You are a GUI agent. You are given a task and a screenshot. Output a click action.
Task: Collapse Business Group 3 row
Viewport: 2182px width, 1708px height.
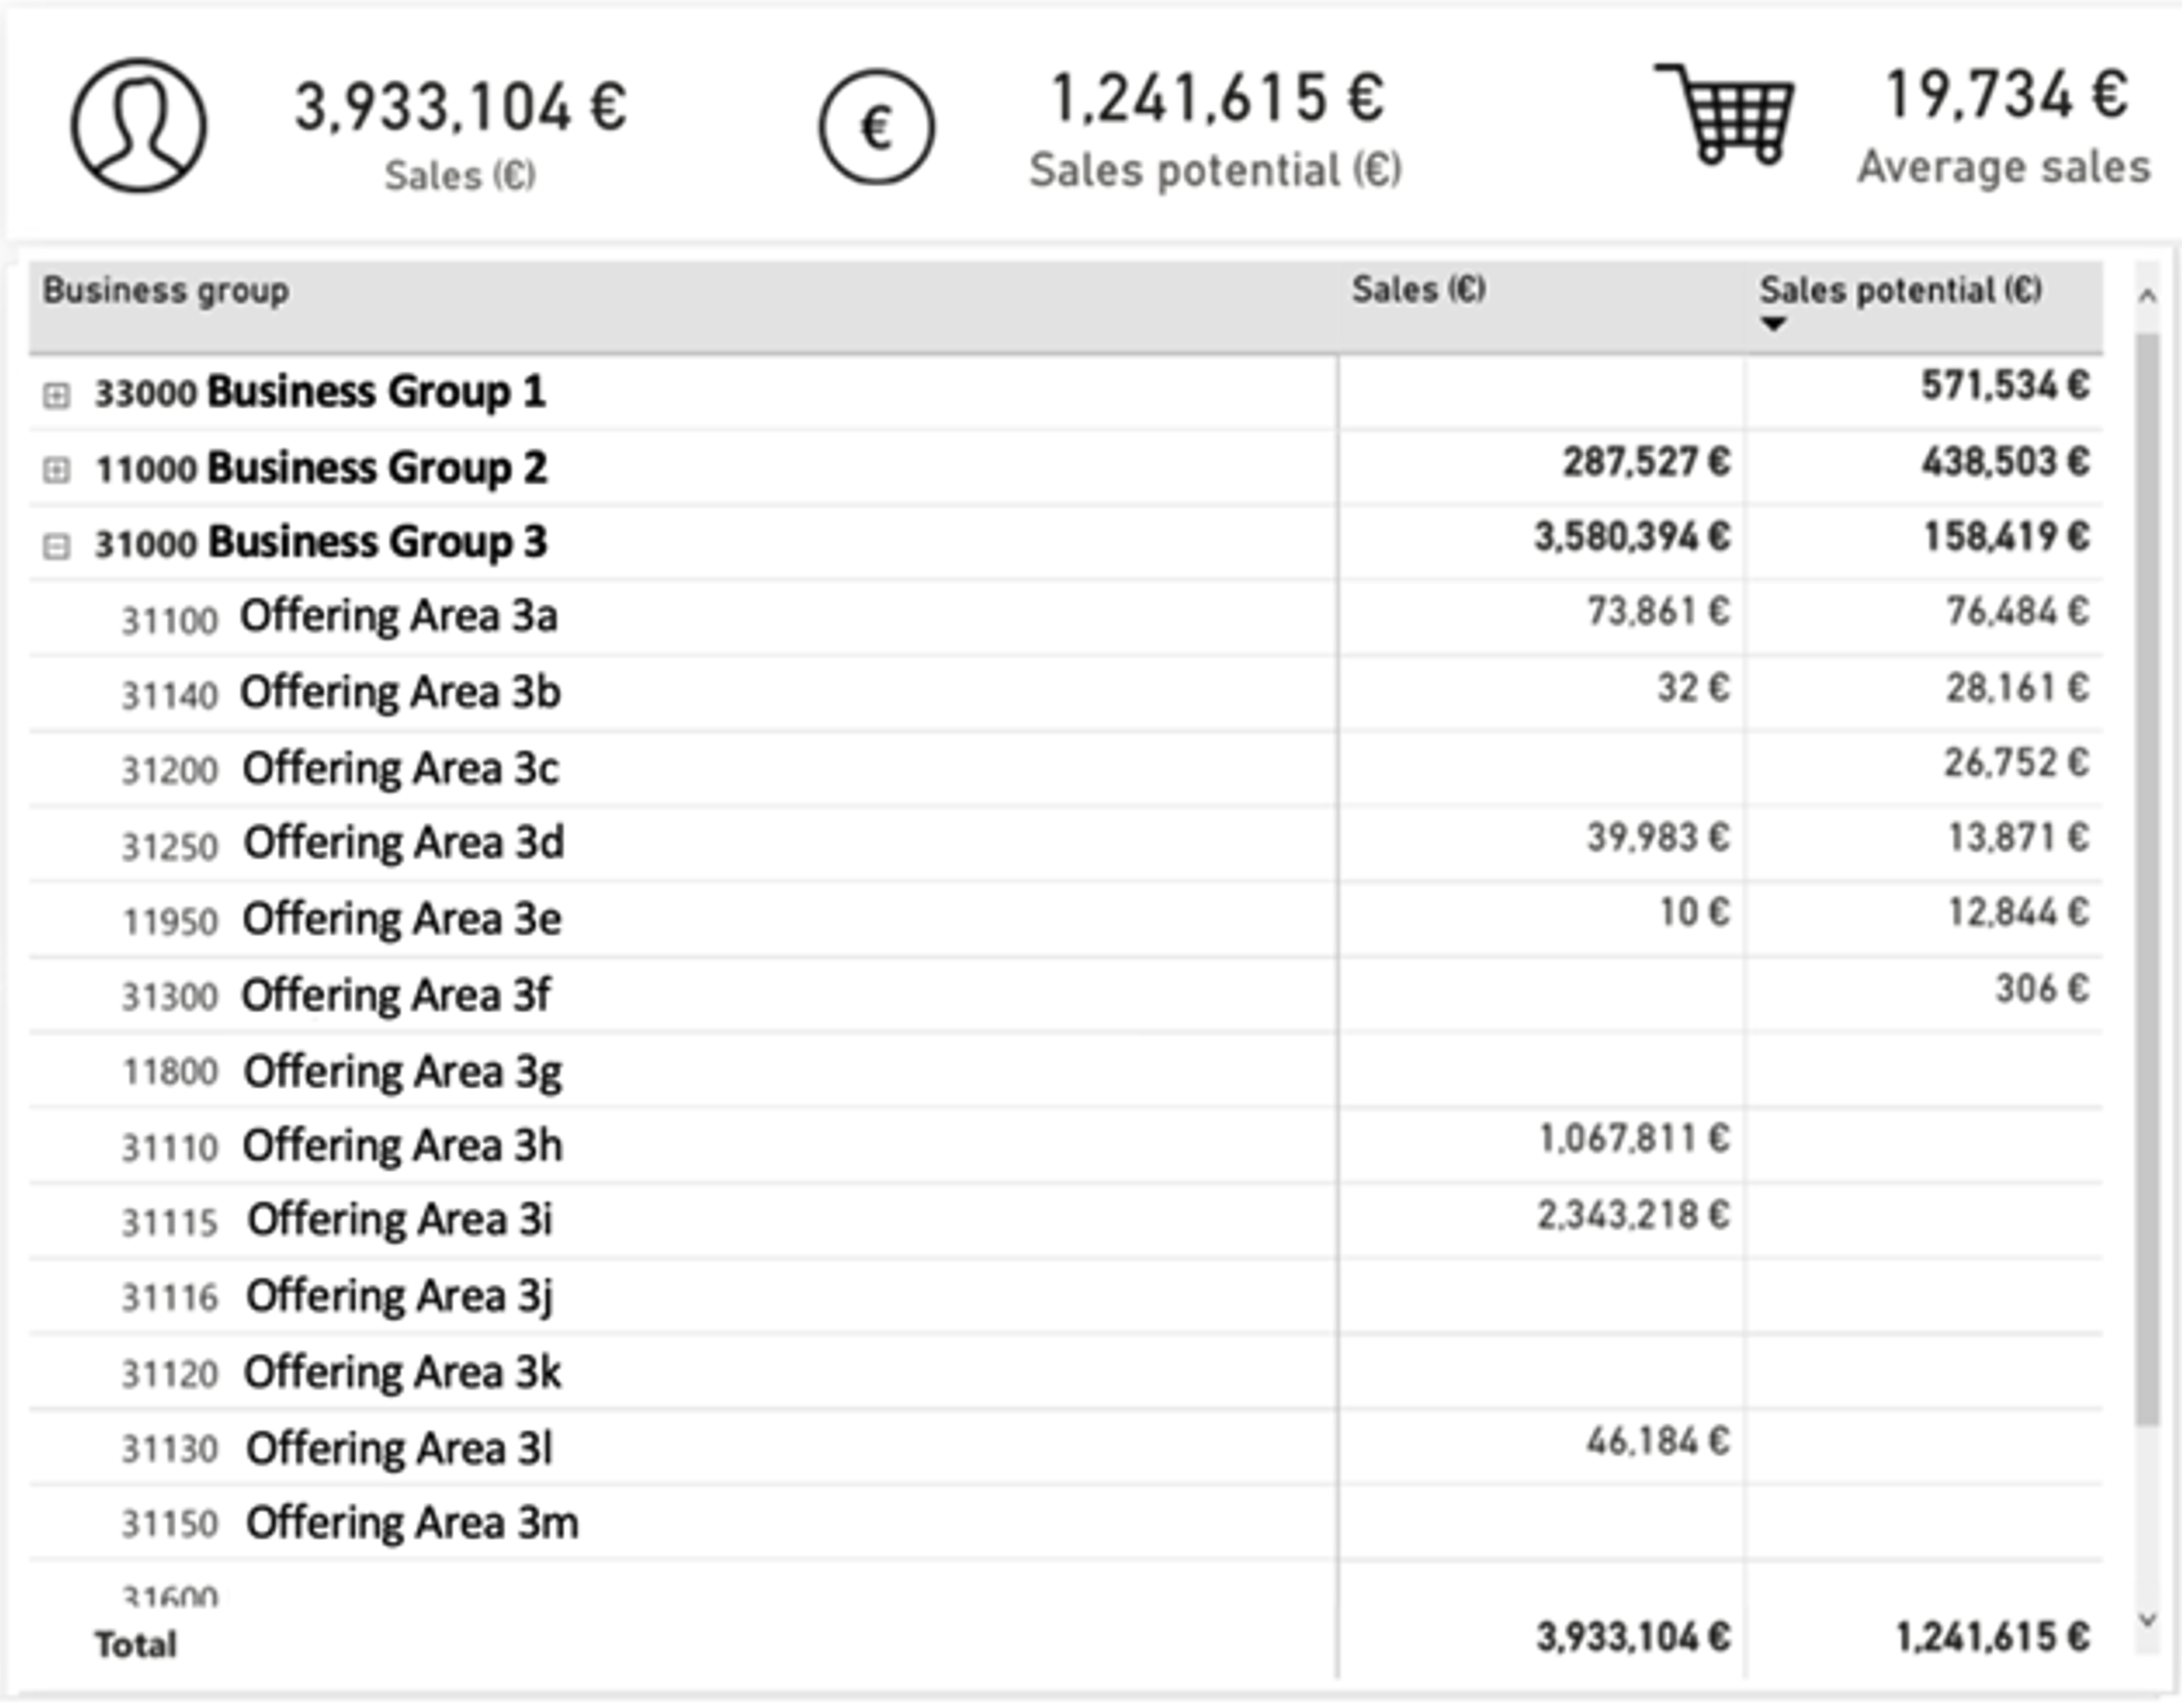tap(57, 546)
